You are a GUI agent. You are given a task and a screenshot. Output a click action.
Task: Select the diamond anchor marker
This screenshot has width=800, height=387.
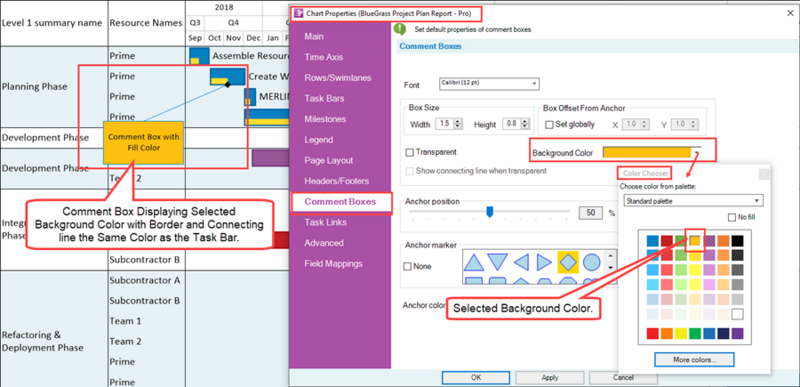point(568,262)
